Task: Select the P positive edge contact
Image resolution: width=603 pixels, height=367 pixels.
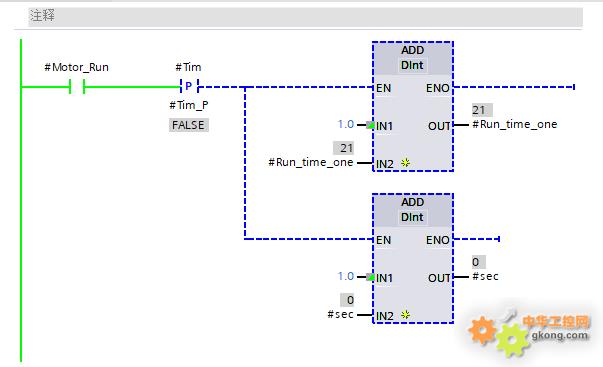Action: click(x=189, y=86)
